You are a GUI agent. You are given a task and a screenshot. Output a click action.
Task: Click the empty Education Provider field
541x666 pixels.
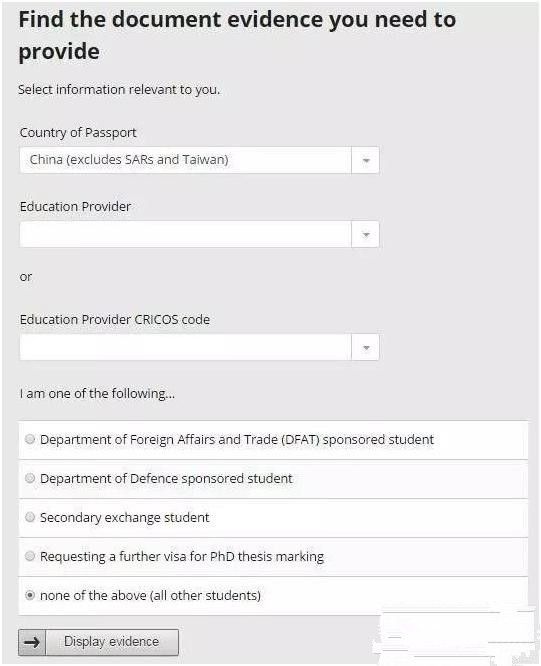186,234
